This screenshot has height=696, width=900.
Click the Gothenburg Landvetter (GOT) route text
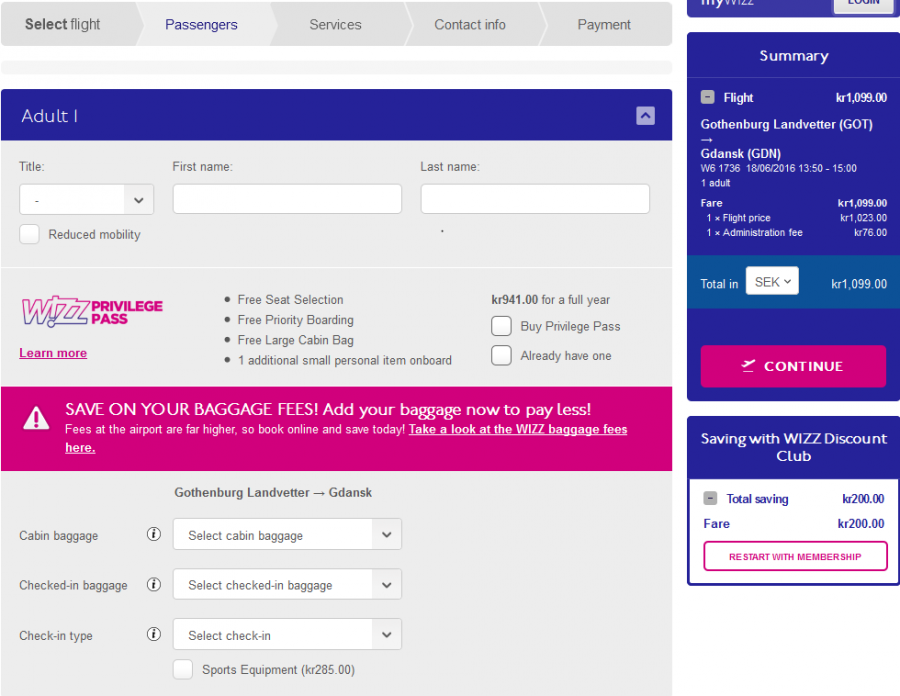[x=786, y=125]
